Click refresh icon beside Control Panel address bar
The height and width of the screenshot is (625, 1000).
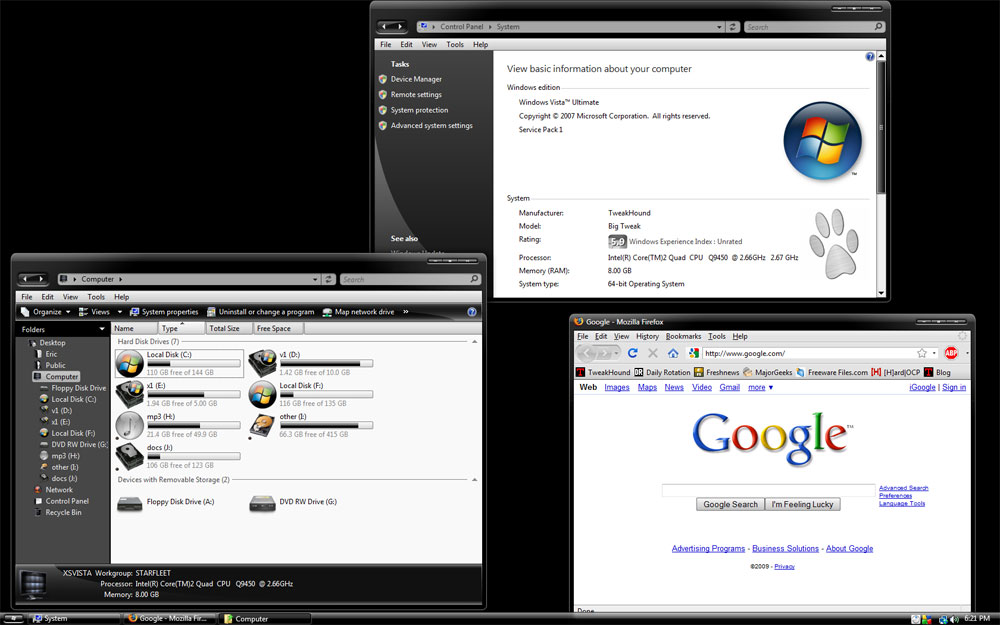(733, 27)
